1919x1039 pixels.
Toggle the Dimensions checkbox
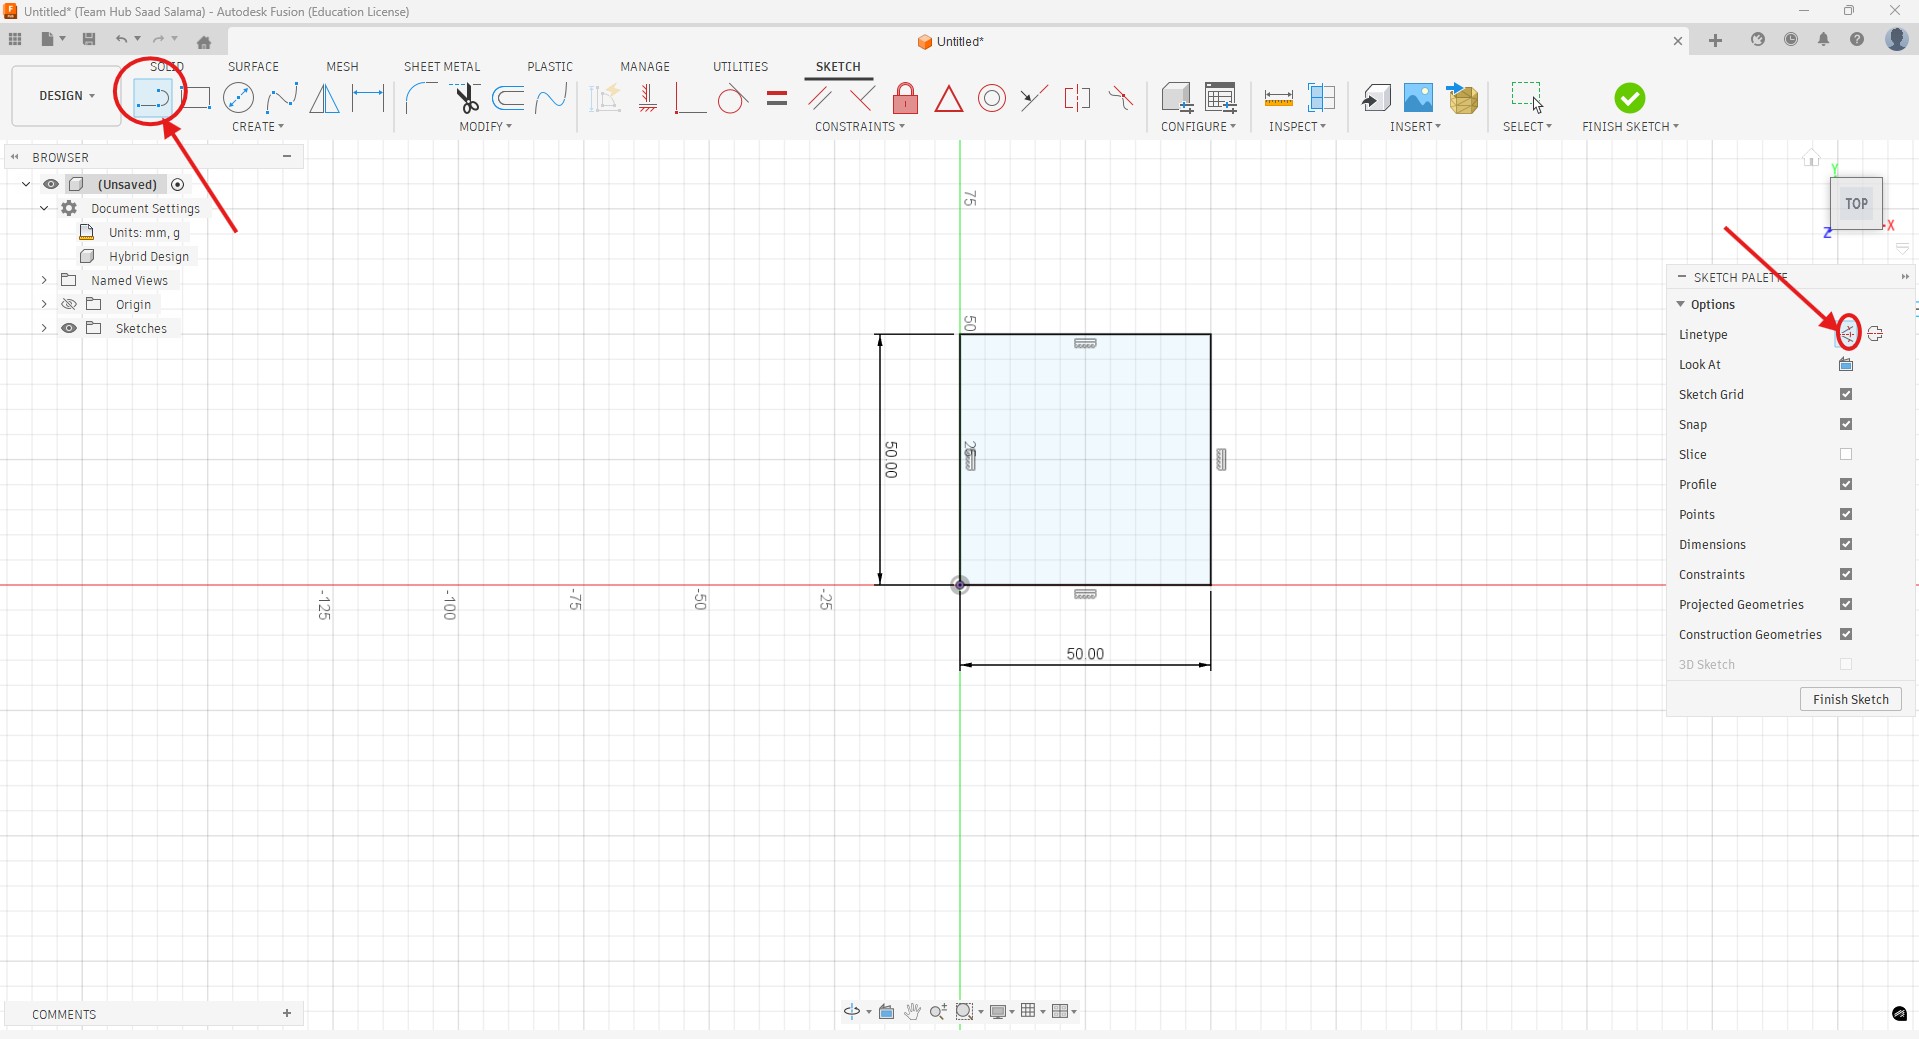(1846, 544)
